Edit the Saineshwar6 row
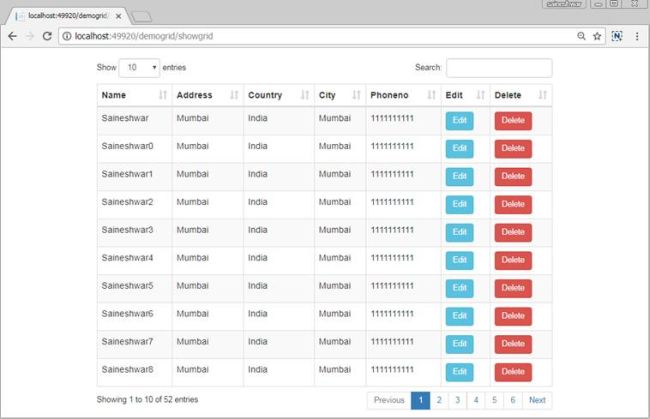This screenshot has width=650, height=419. [x=459, y=316]
